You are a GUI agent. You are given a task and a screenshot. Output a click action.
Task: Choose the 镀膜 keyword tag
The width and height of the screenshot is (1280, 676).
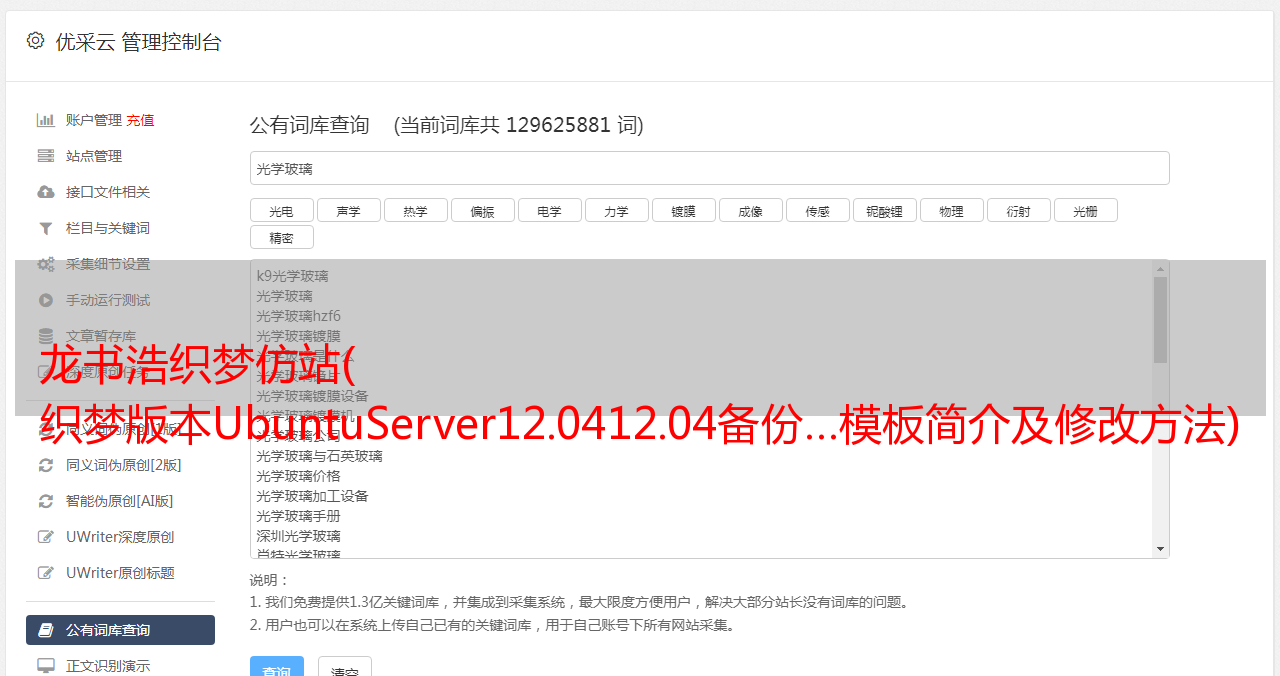pyautogui.click(x=683, y=210)
